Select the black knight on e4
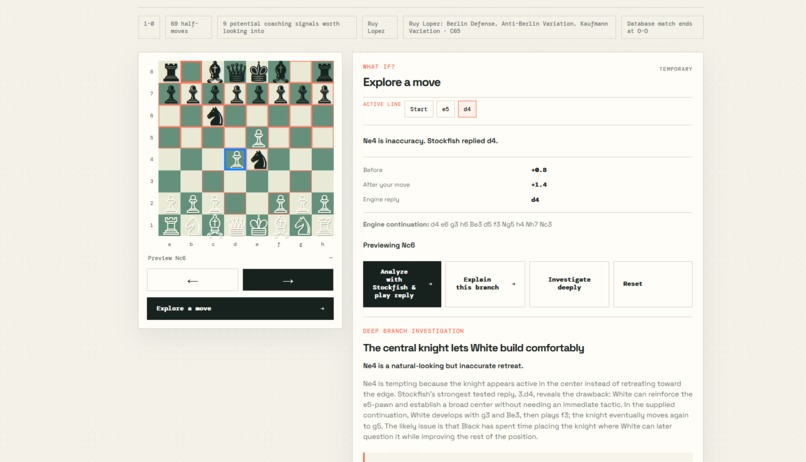 pyautogui.click(x=258, y=159)
